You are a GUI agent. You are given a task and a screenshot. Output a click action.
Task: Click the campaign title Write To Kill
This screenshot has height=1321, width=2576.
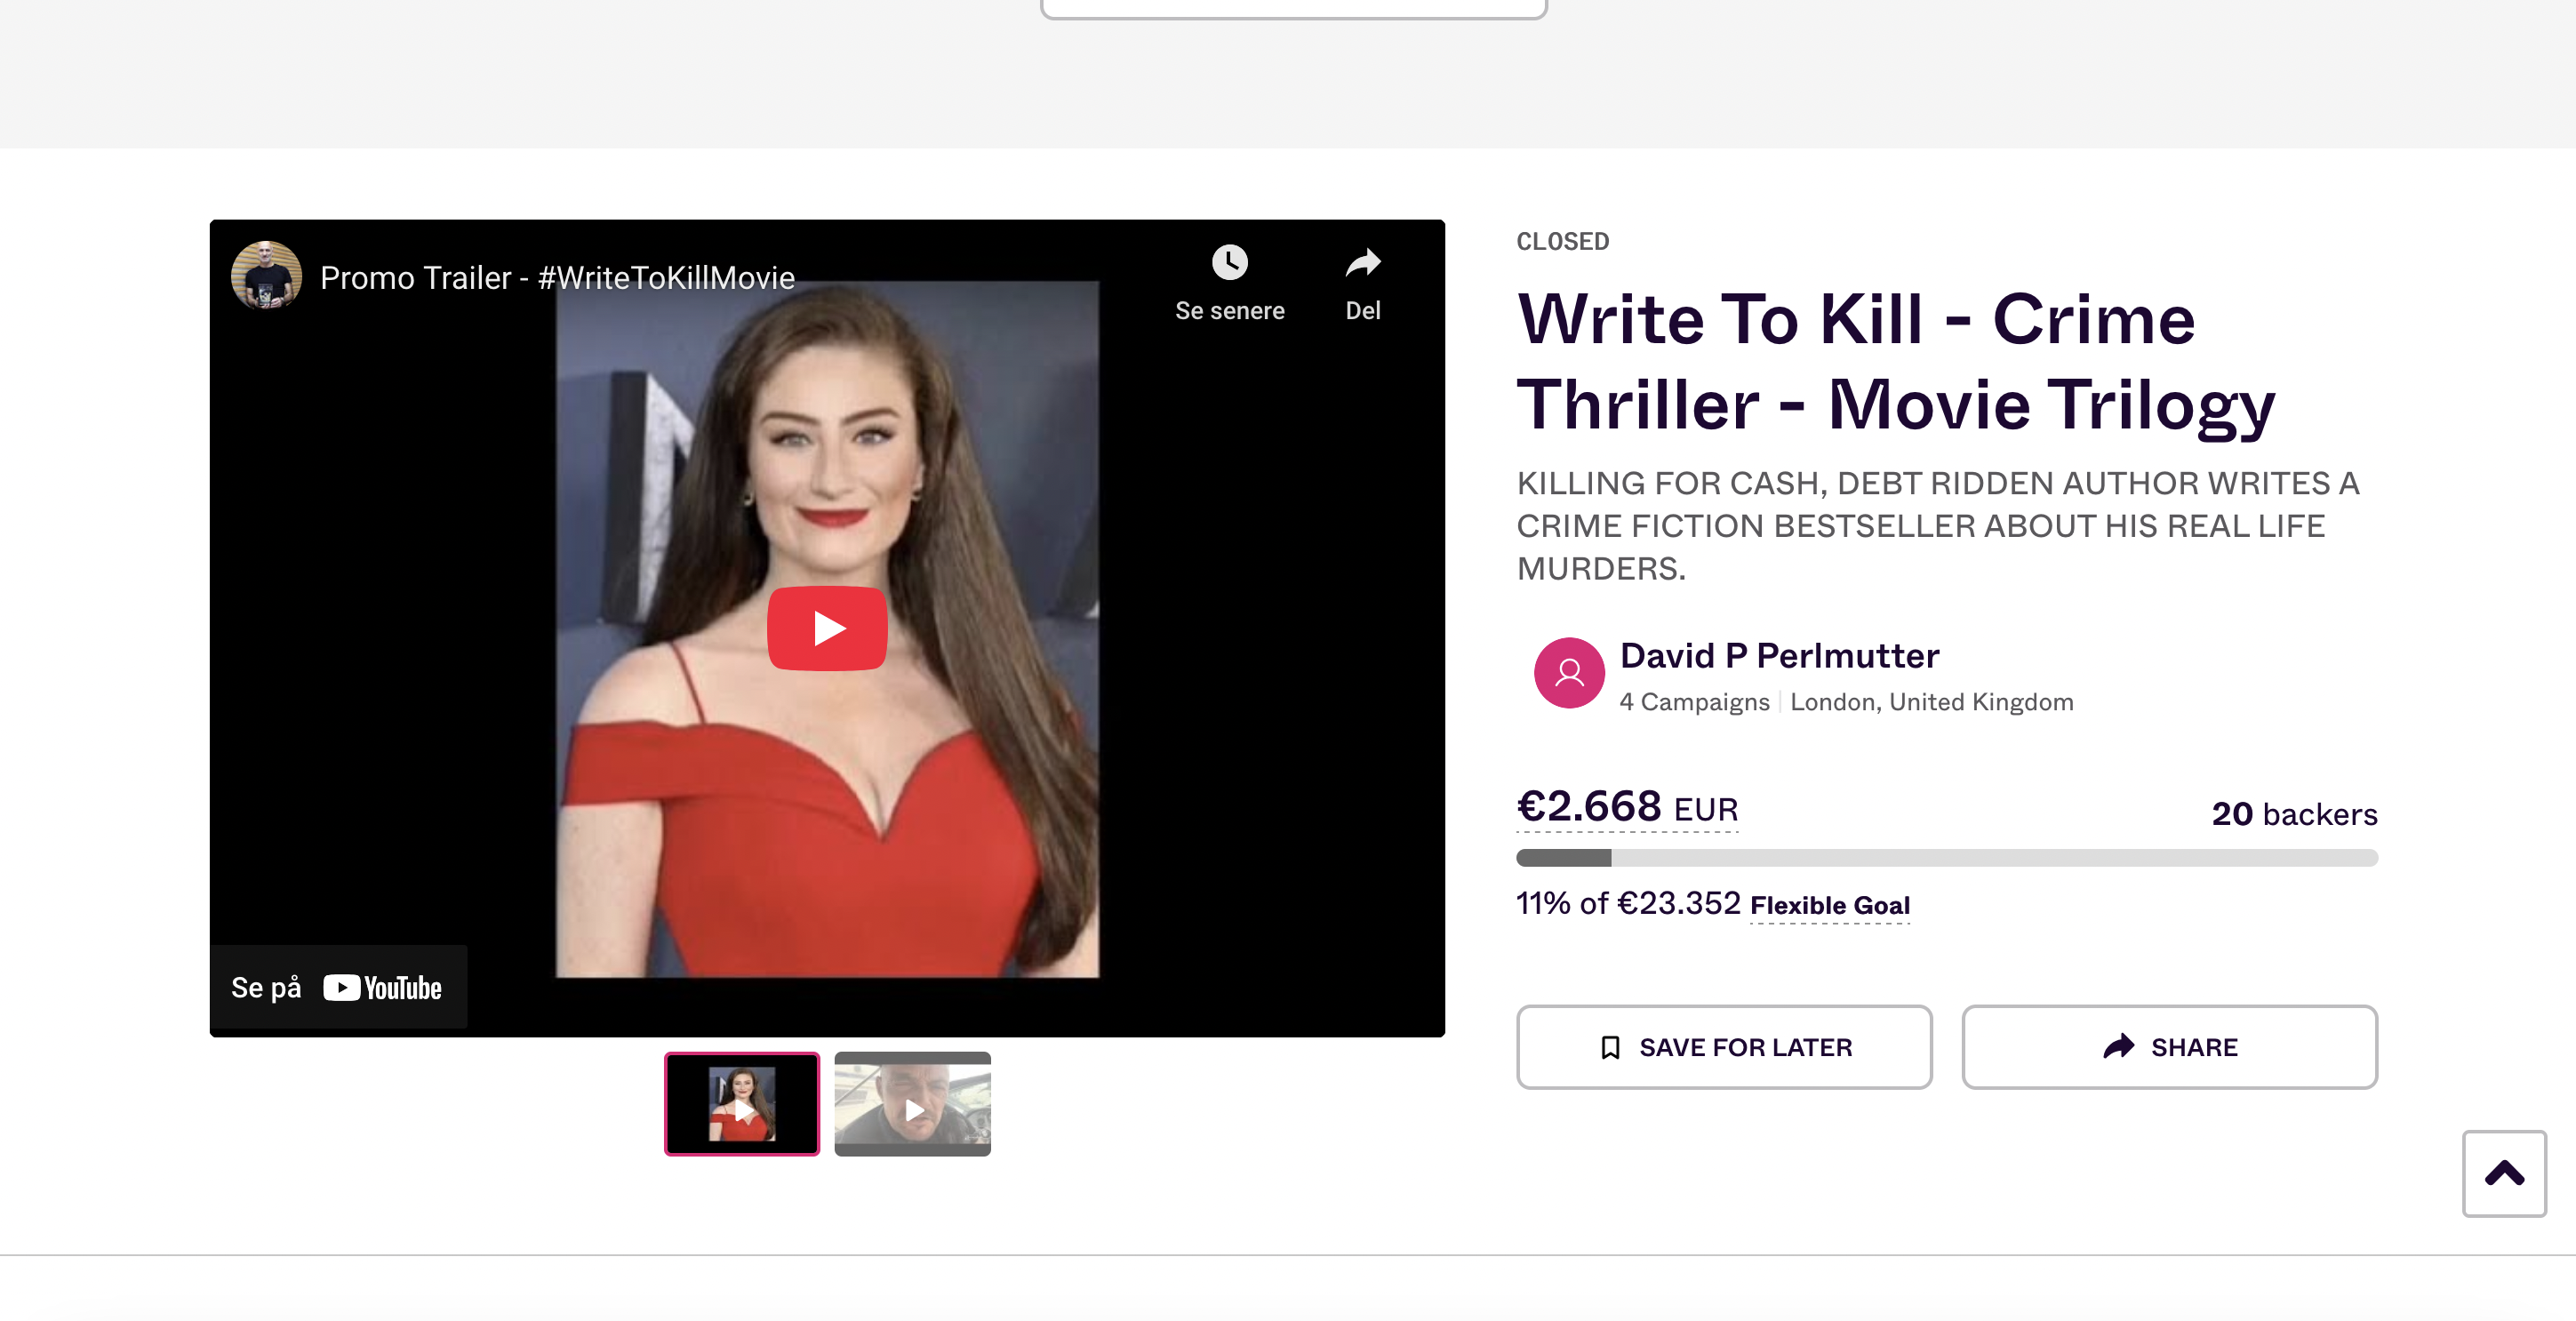(x=1896, y=362)
